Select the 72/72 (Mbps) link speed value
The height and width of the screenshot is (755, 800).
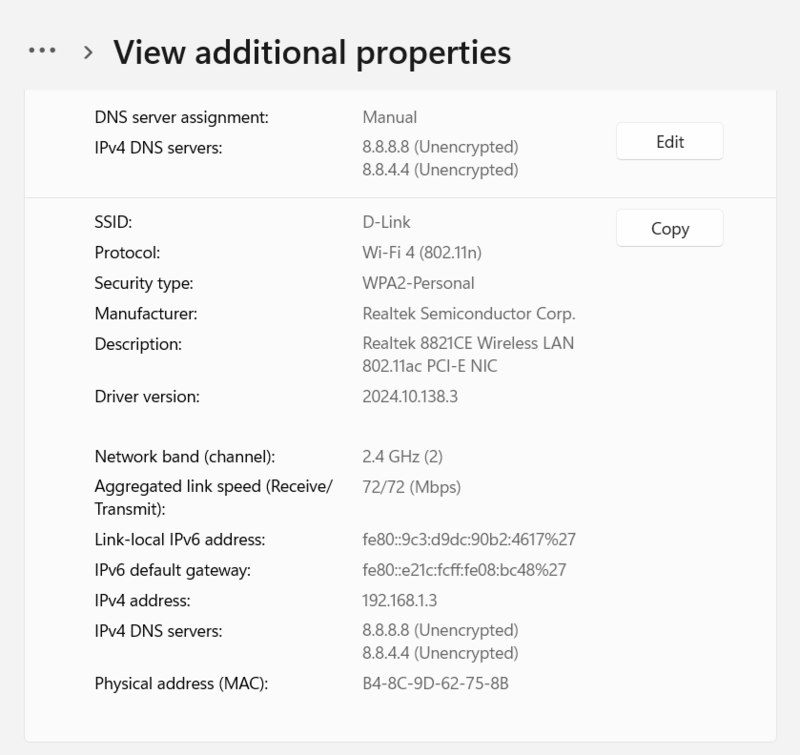click(x=411, y=487)
